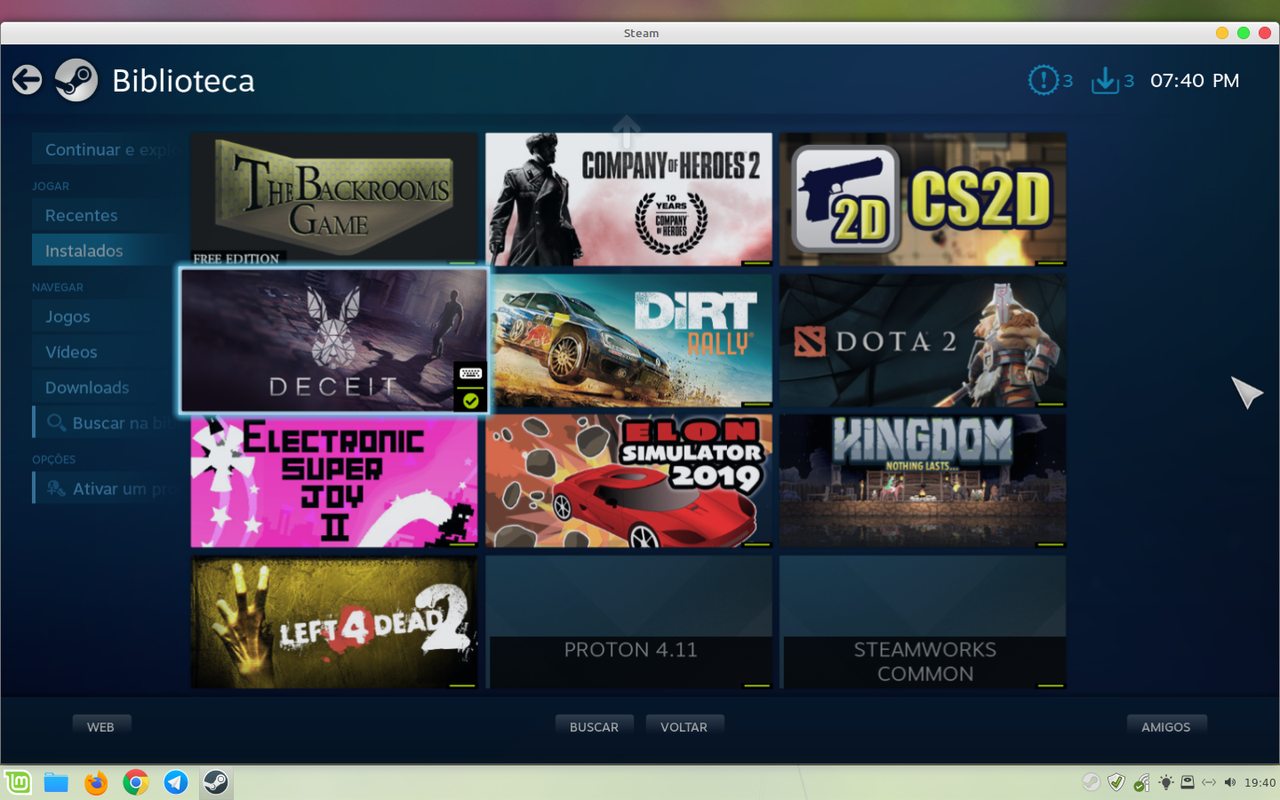Select the Deceit game tile
Image resolution: width=1280 pixels, height=800 pixels.
pyautogui.click(x=334, y=340)
